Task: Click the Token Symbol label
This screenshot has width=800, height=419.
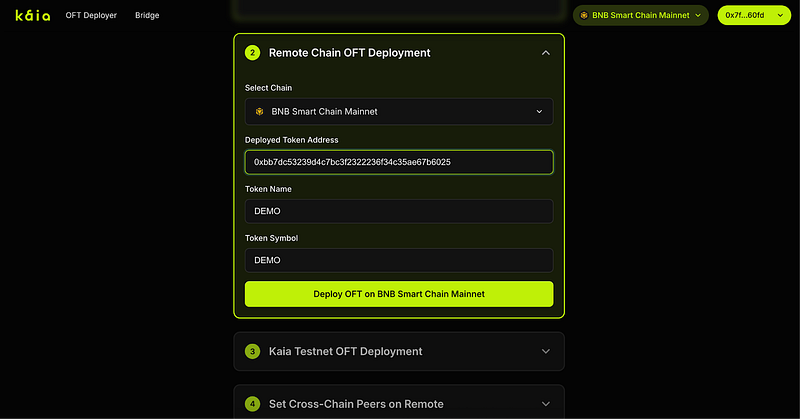Action: [x=271, y=238]
